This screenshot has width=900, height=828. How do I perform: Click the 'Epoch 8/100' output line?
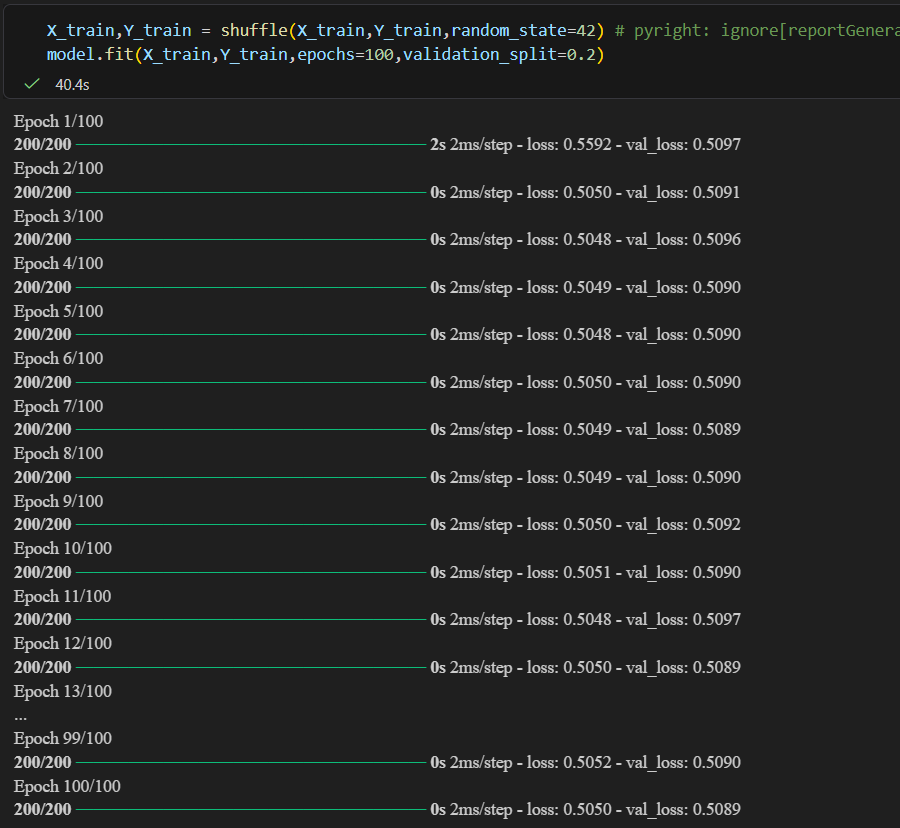tap(59, 453)
